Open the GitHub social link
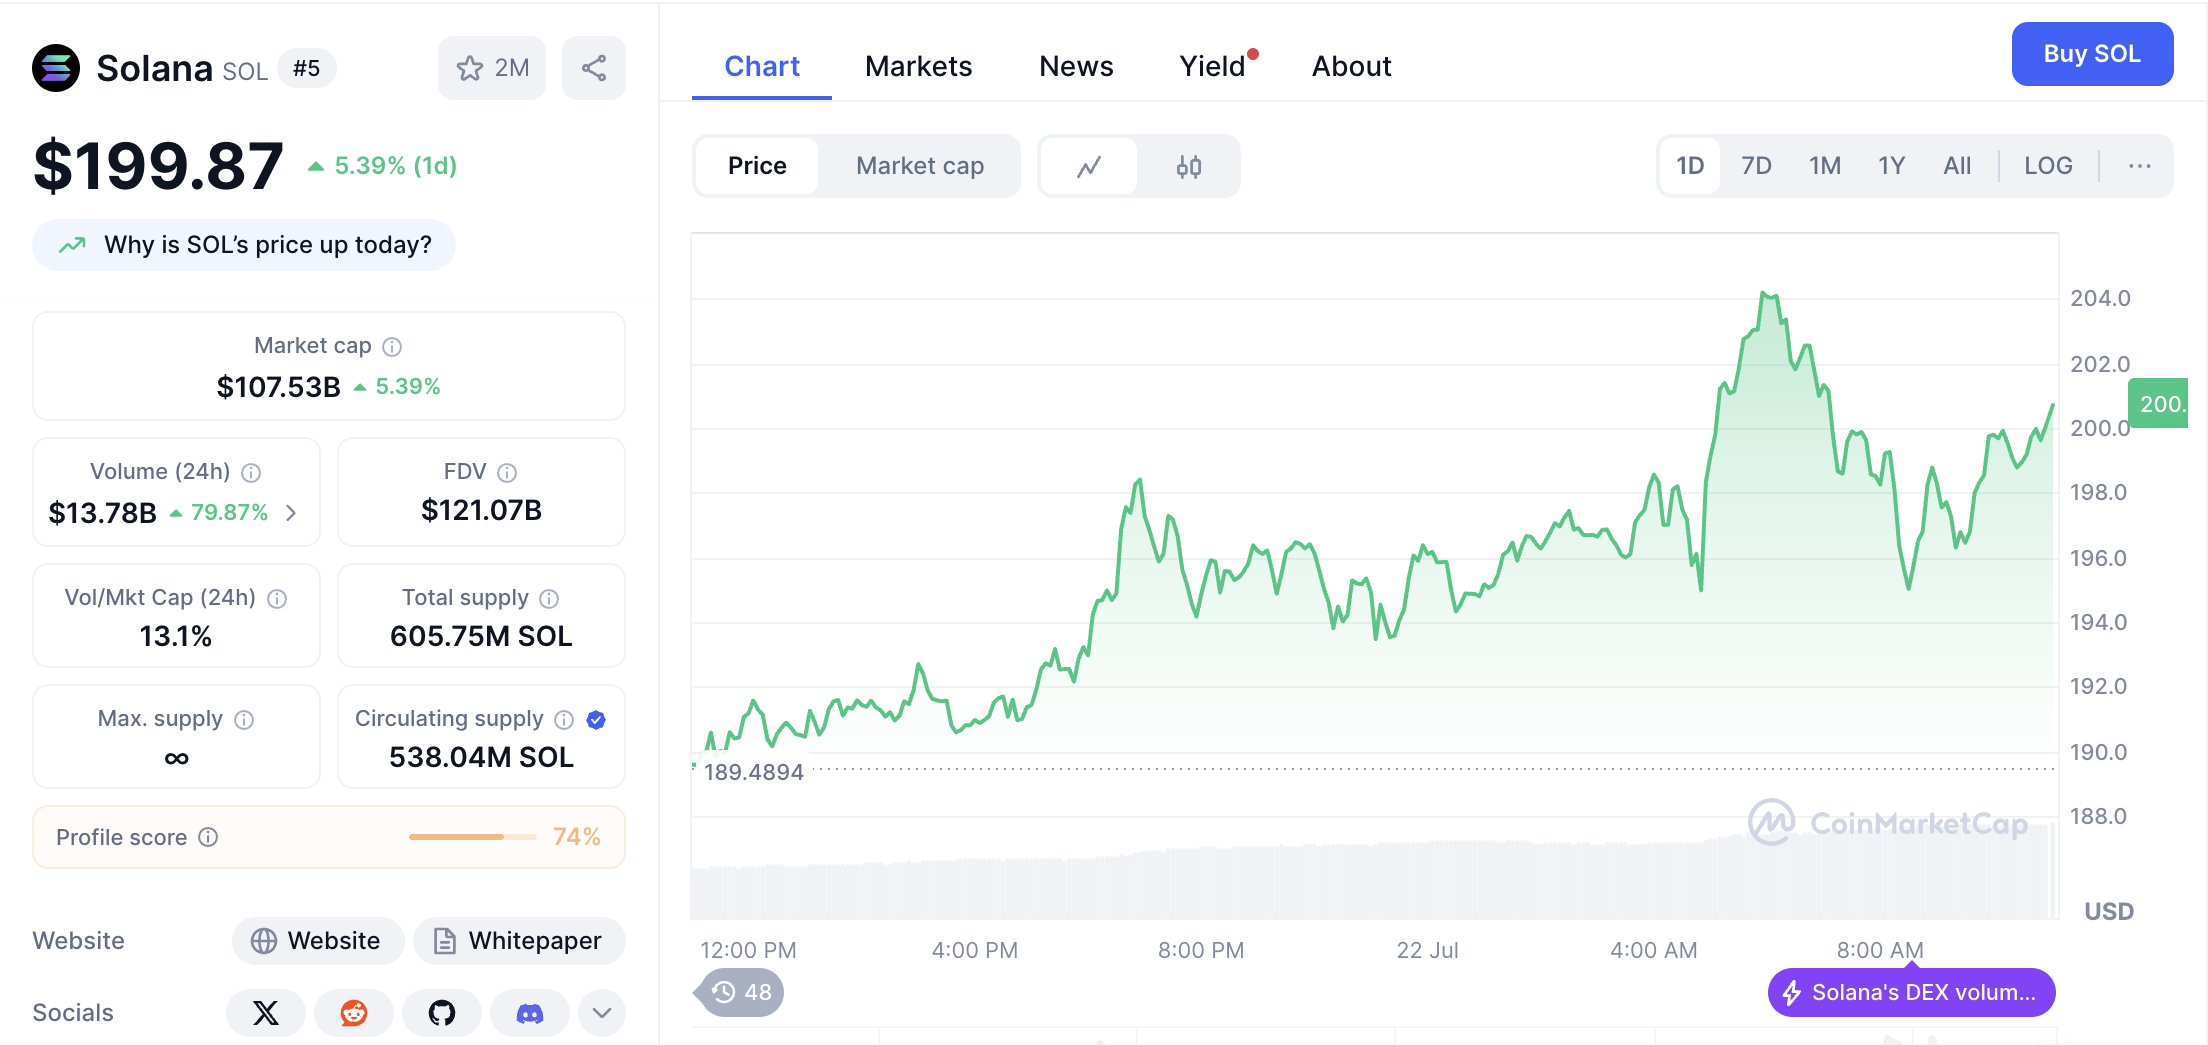Image resolution: width=2208 pixels, height=1045 pixels. 442,1013
